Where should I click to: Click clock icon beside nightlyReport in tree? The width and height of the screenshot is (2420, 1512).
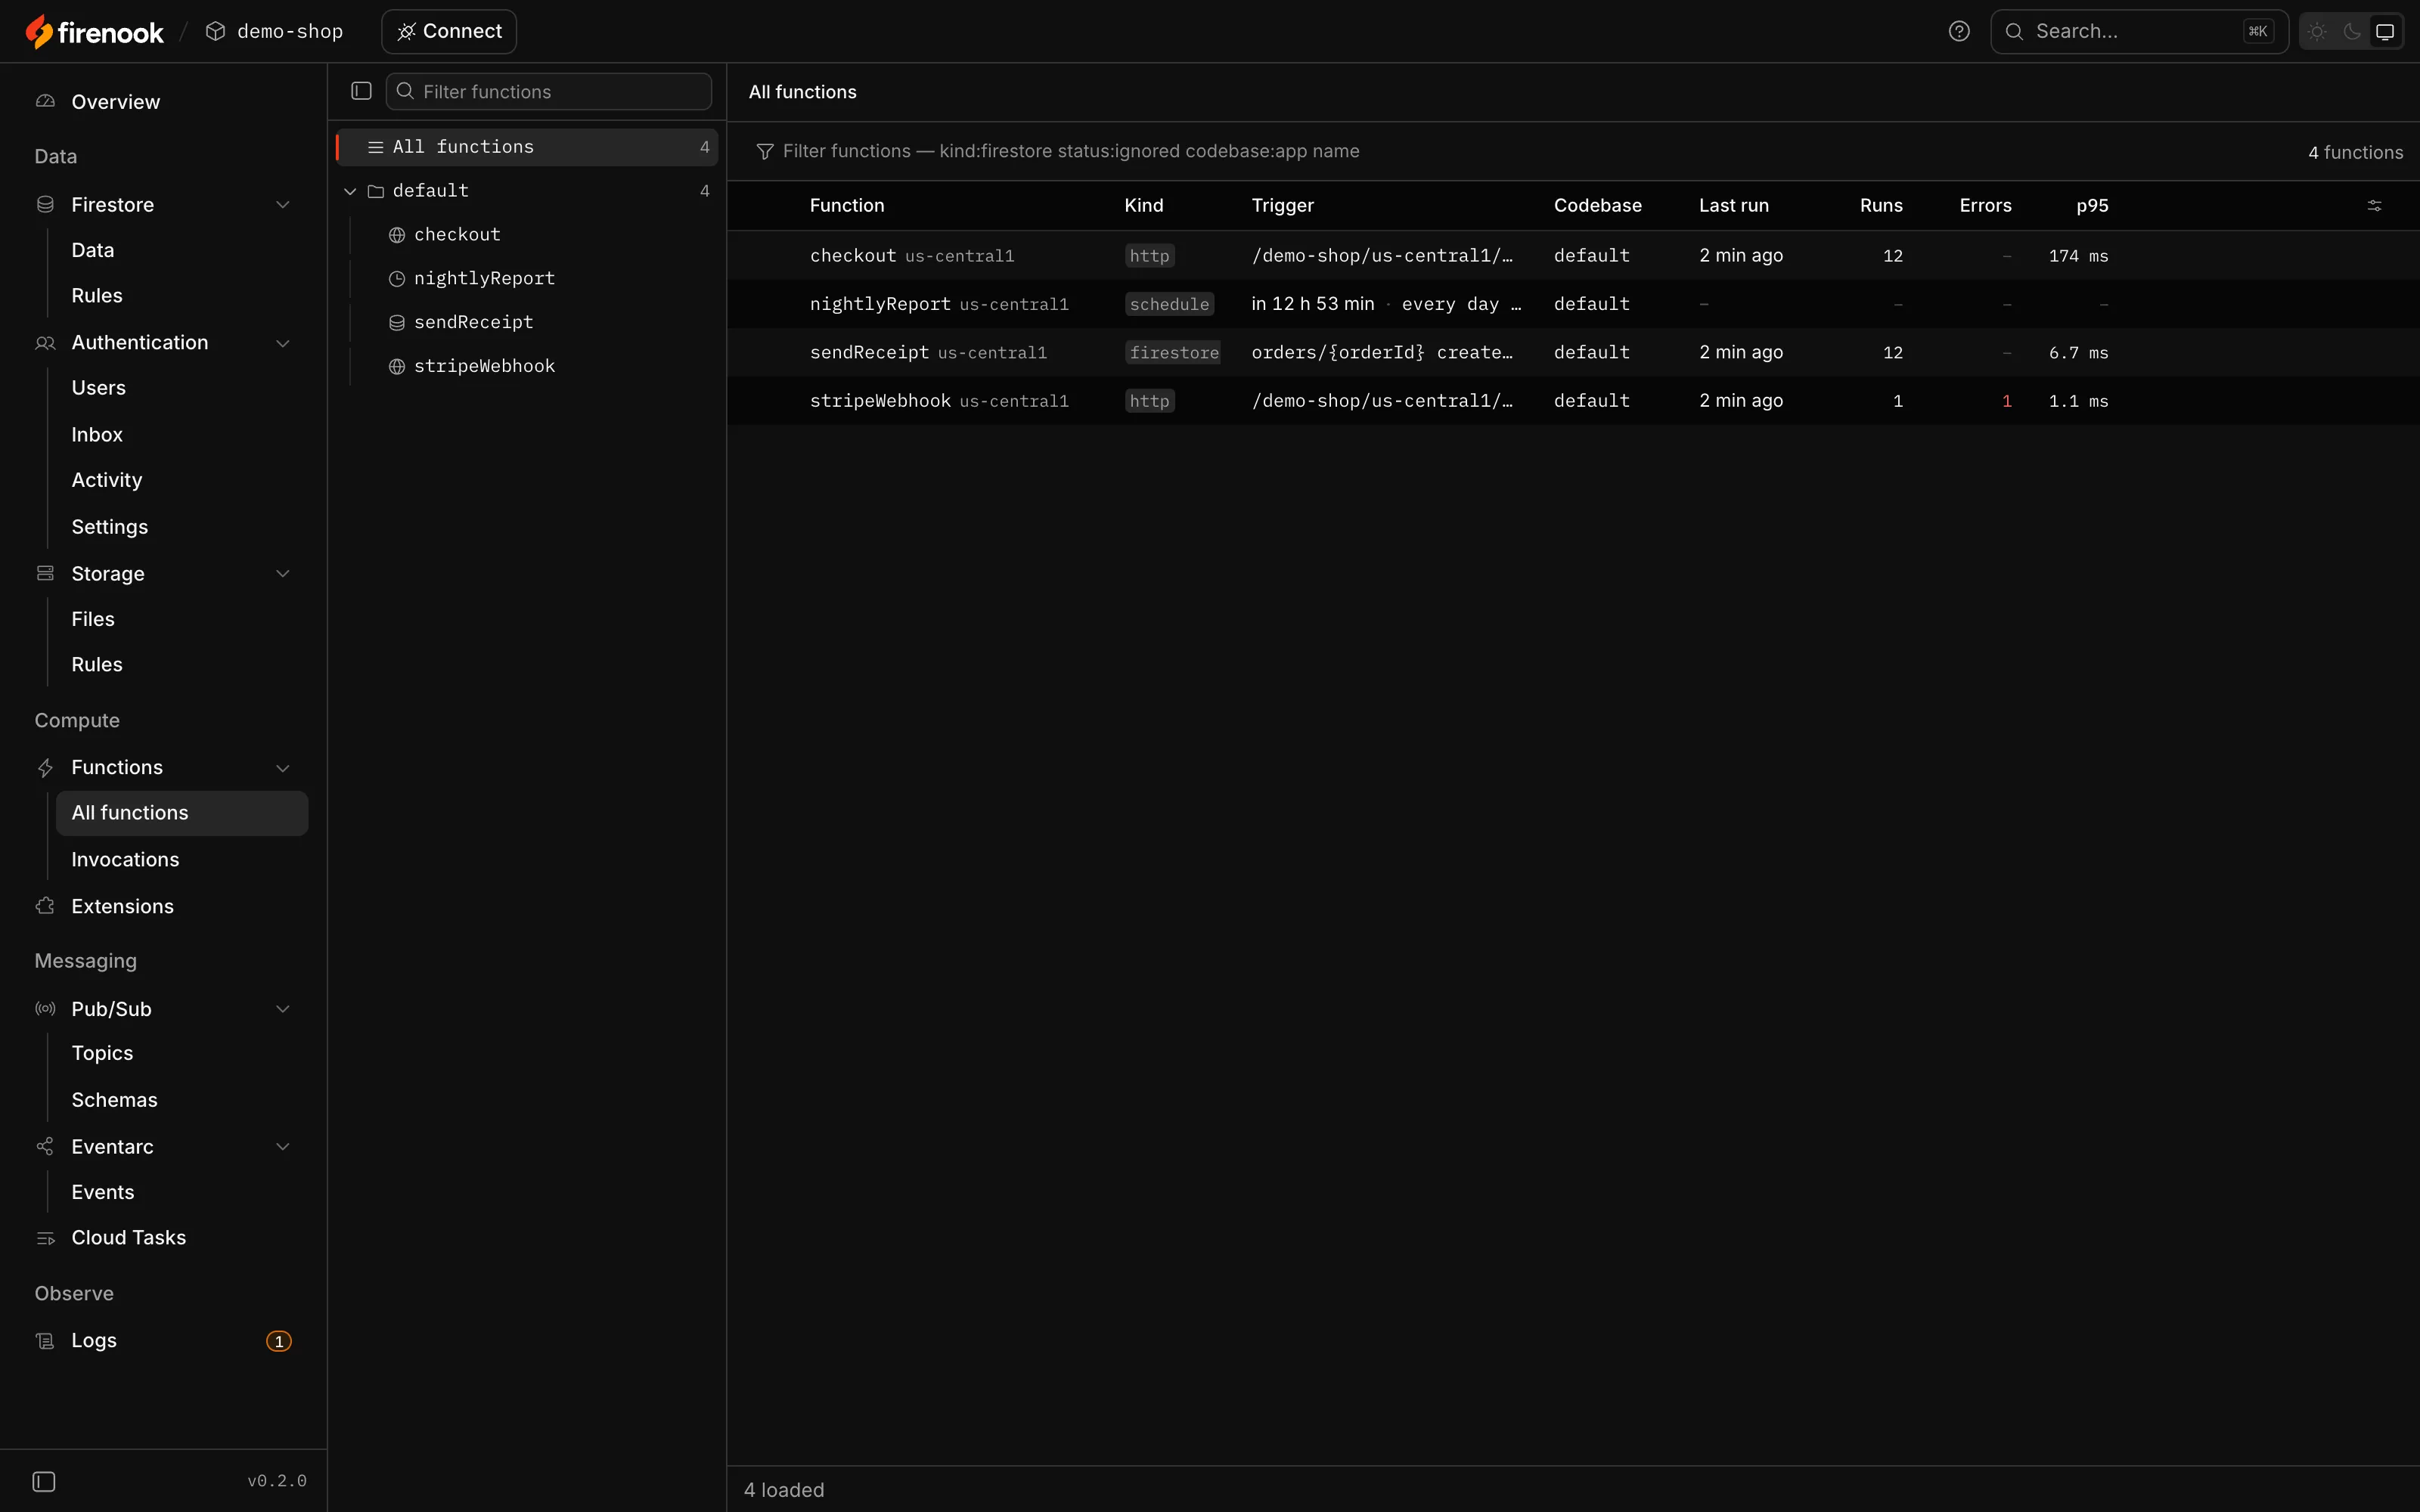(x=397, y=279)
